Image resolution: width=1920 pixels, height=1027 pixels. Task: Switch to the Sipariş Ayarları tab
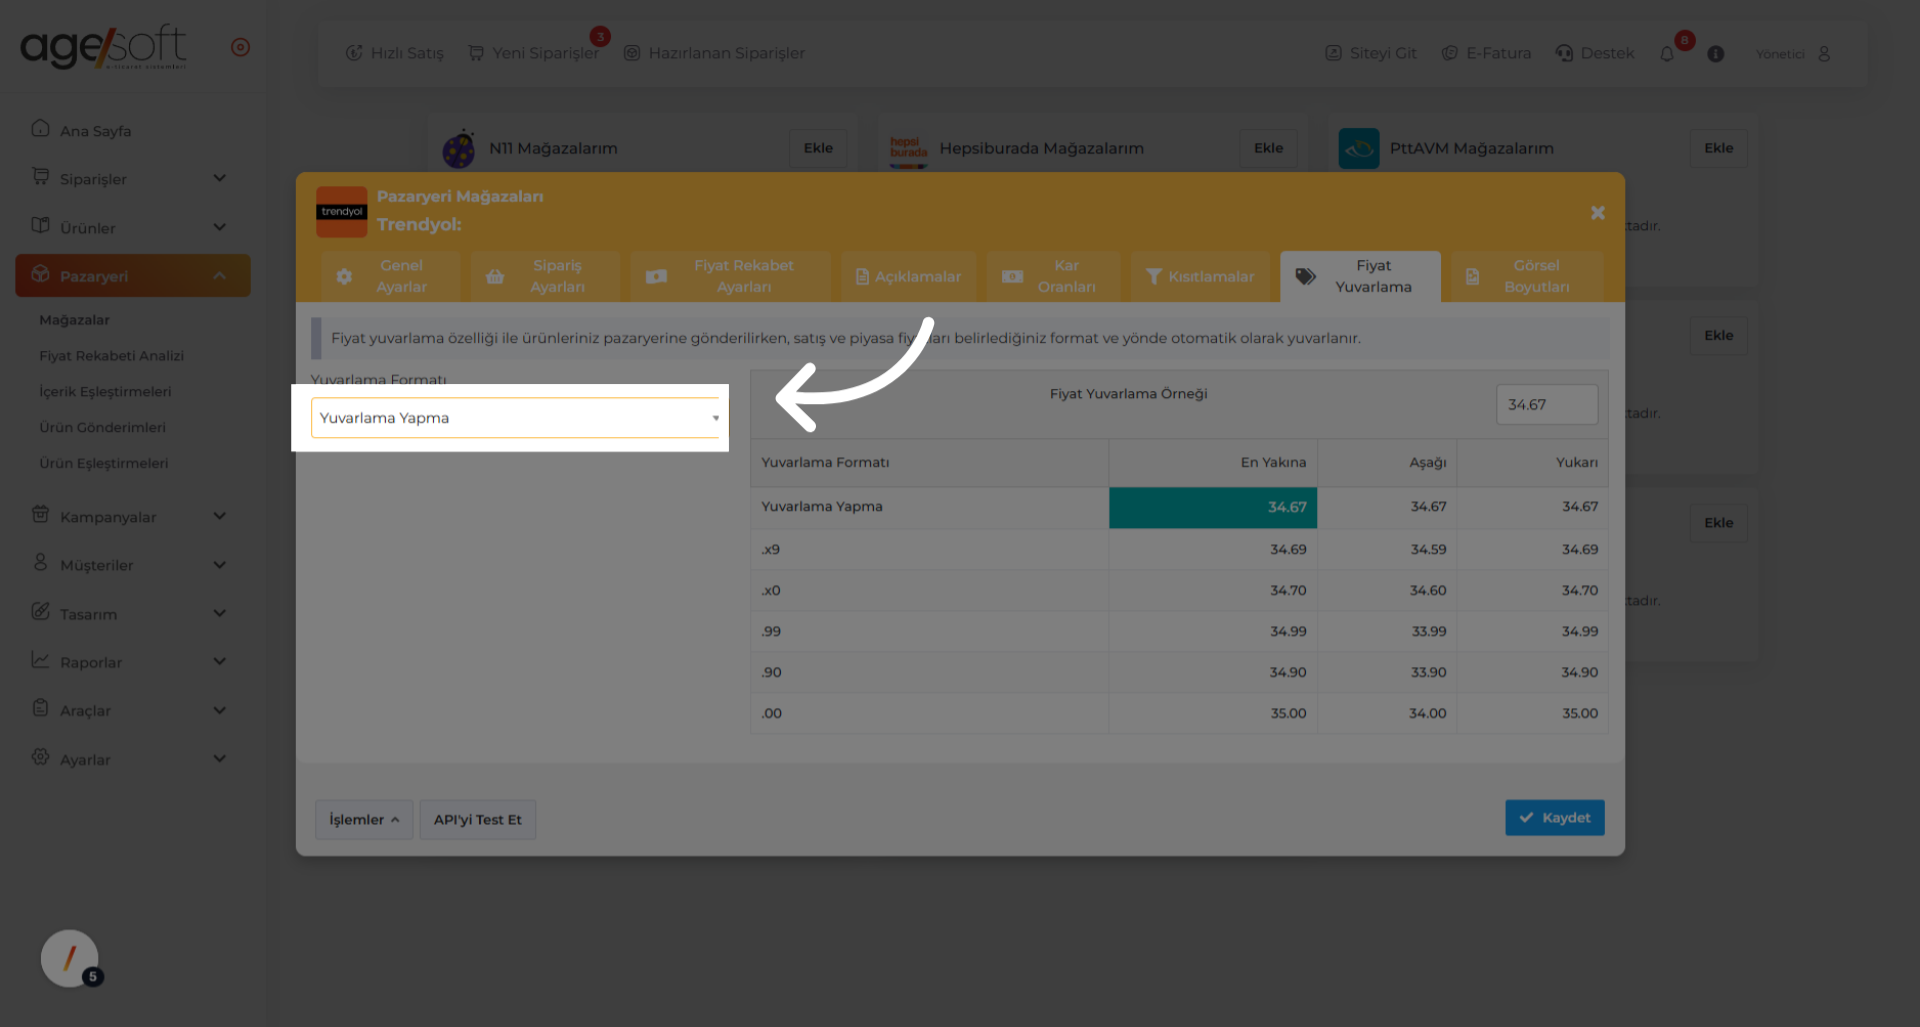click(545, 276)
